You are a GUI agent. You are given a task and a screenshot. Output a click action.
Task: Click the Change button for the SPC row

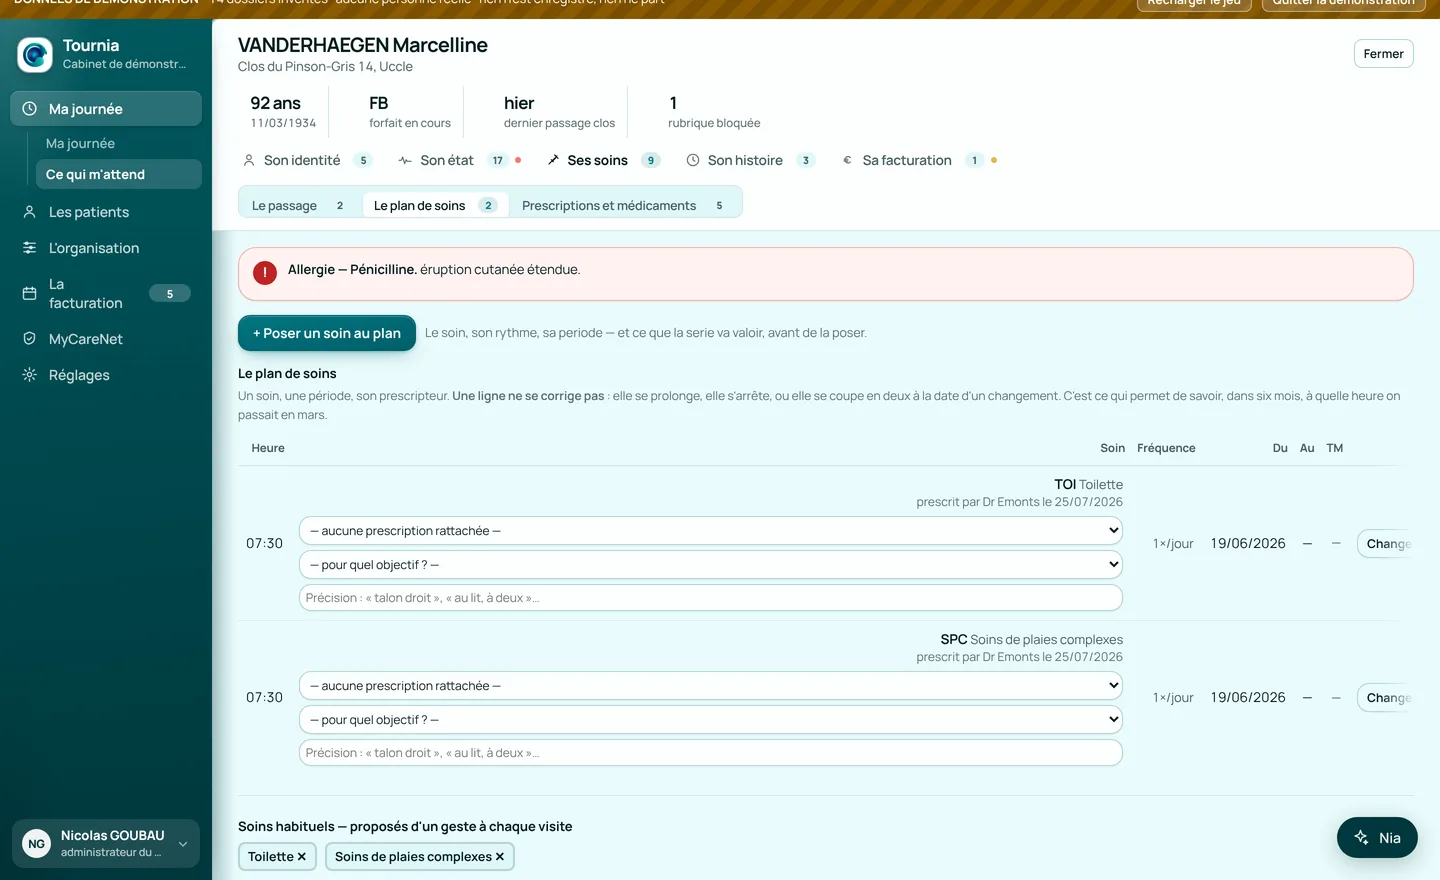[x=1384, y=698]
